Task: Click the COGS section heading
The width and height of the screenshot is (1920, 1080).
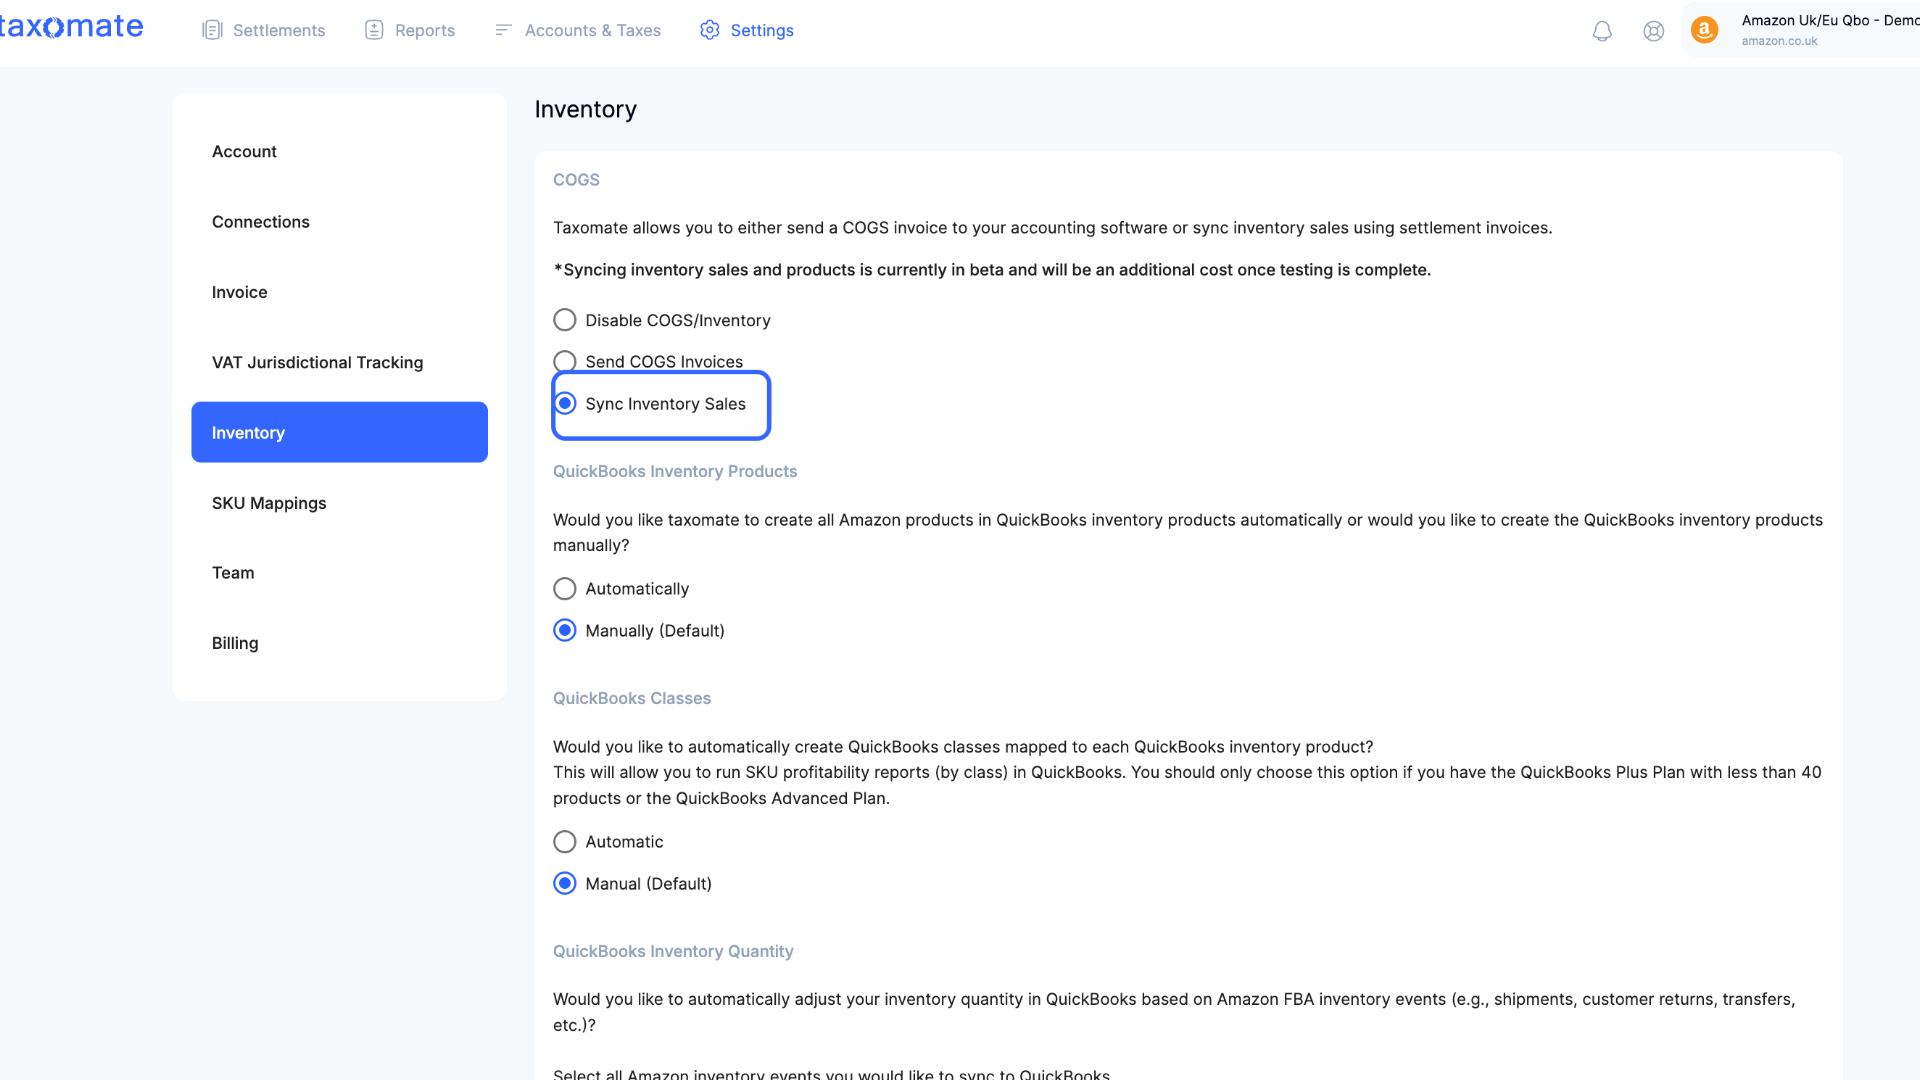Action: (x=576, y=180)
